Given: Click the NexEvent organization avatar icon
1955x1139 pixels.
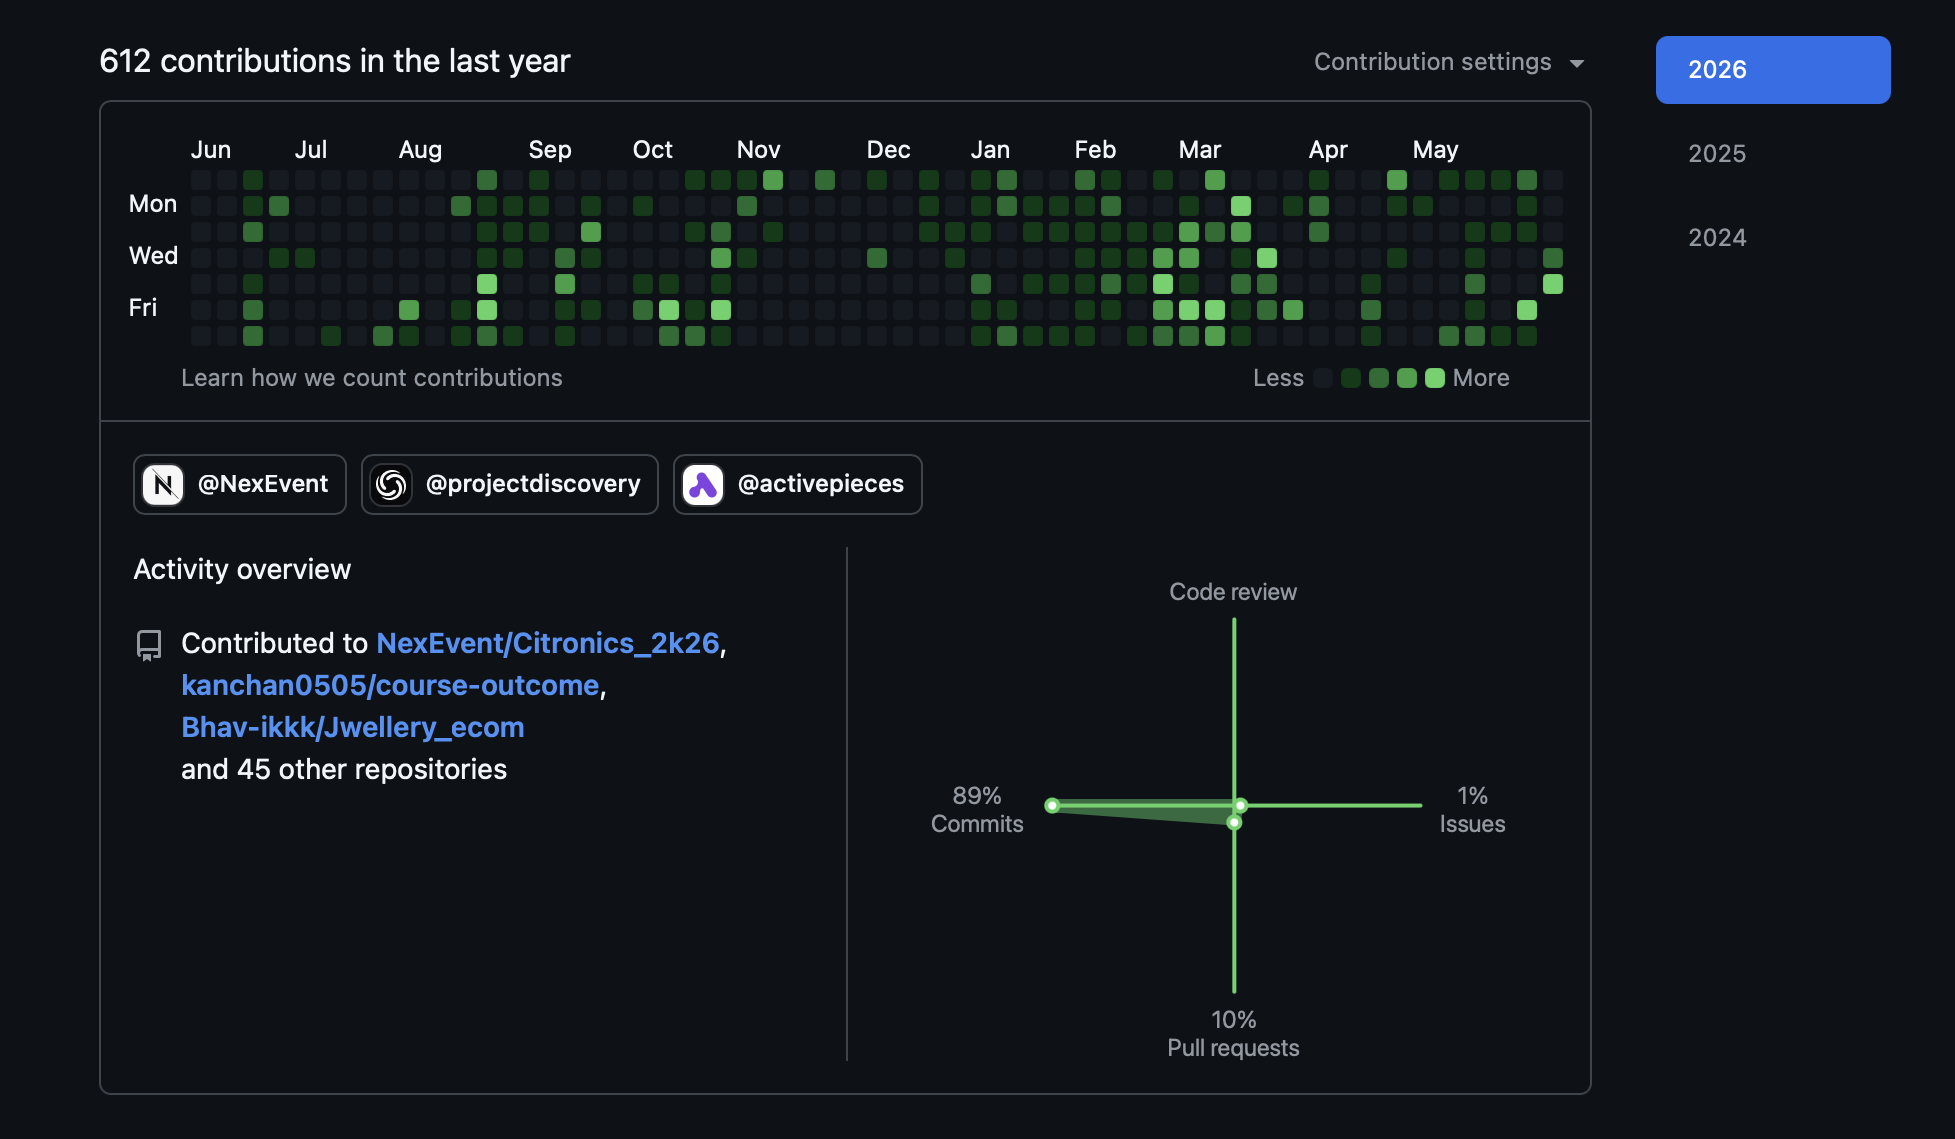Looking at the screenshot, I should (163, 485).
